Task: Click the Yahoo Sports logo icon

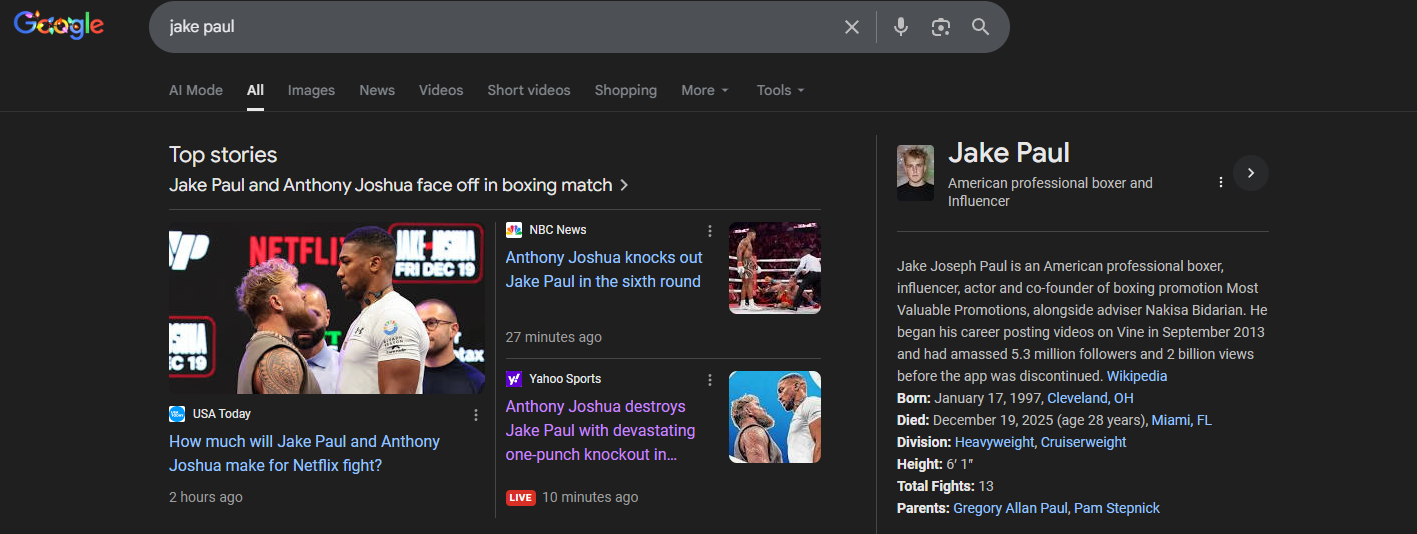Action: coord(514,379)
